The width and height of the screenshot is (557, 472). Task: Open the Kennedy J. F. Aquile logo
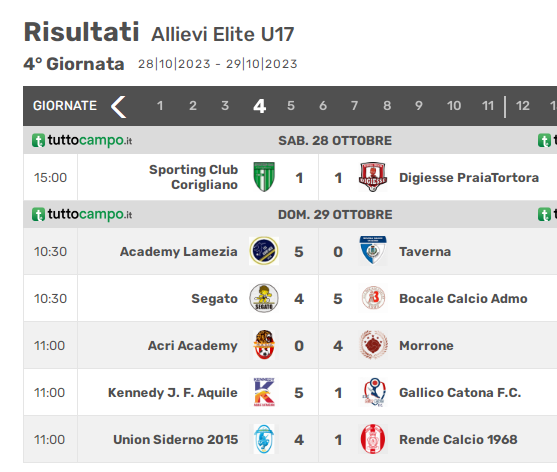coord(264,392)
